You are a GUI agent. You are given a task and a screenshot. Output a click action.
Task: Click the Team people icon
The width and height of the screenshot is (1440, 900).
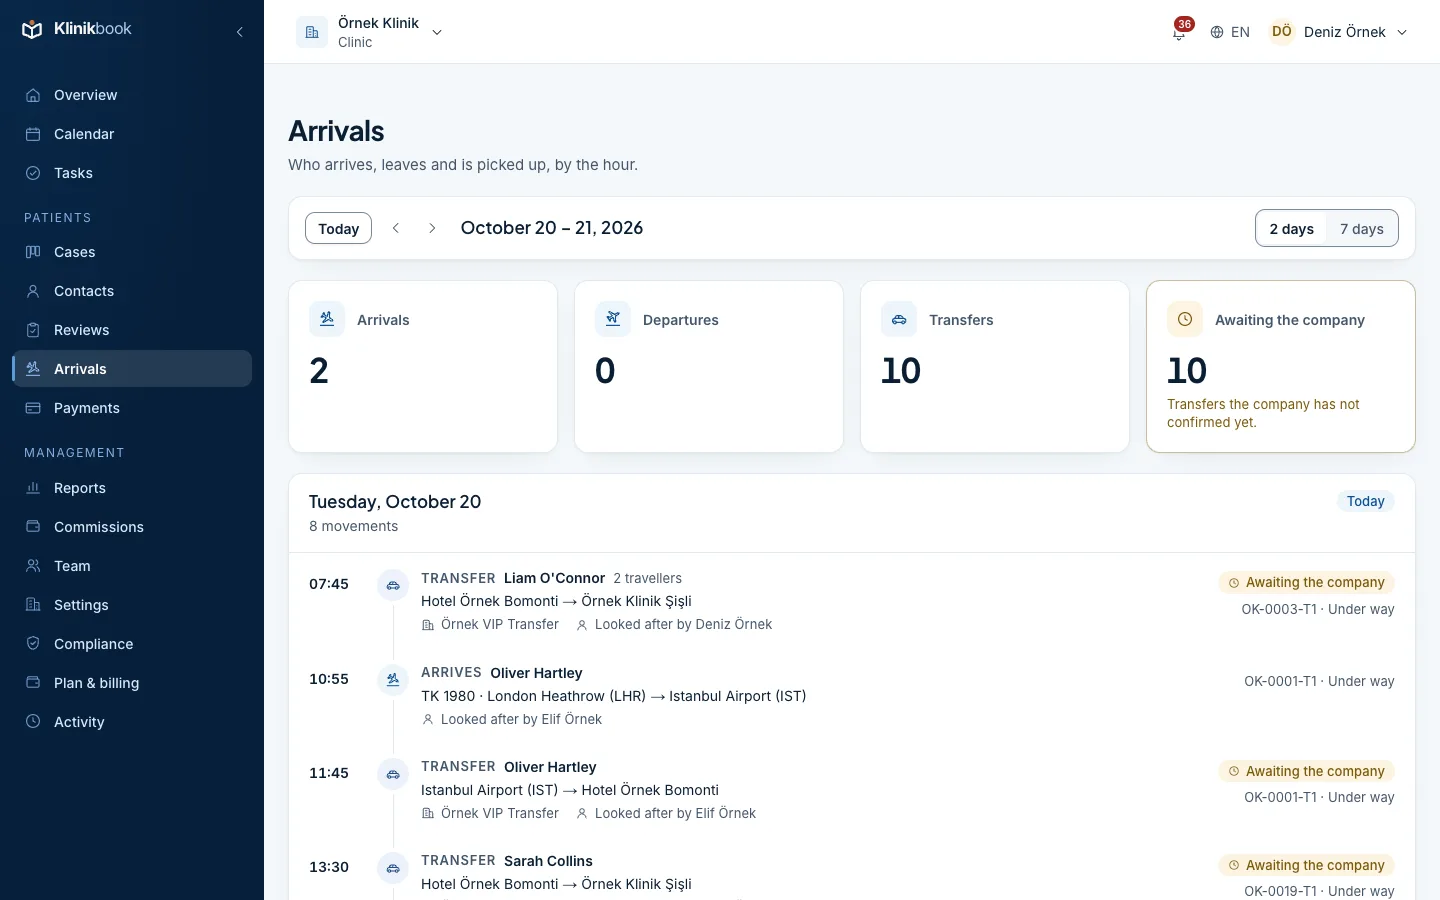point(33,566)
